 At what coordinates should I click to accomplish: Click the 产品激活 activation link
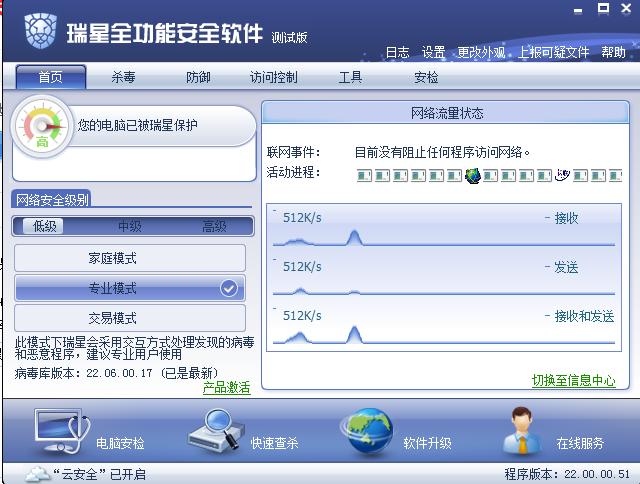[x=227, y=387]
